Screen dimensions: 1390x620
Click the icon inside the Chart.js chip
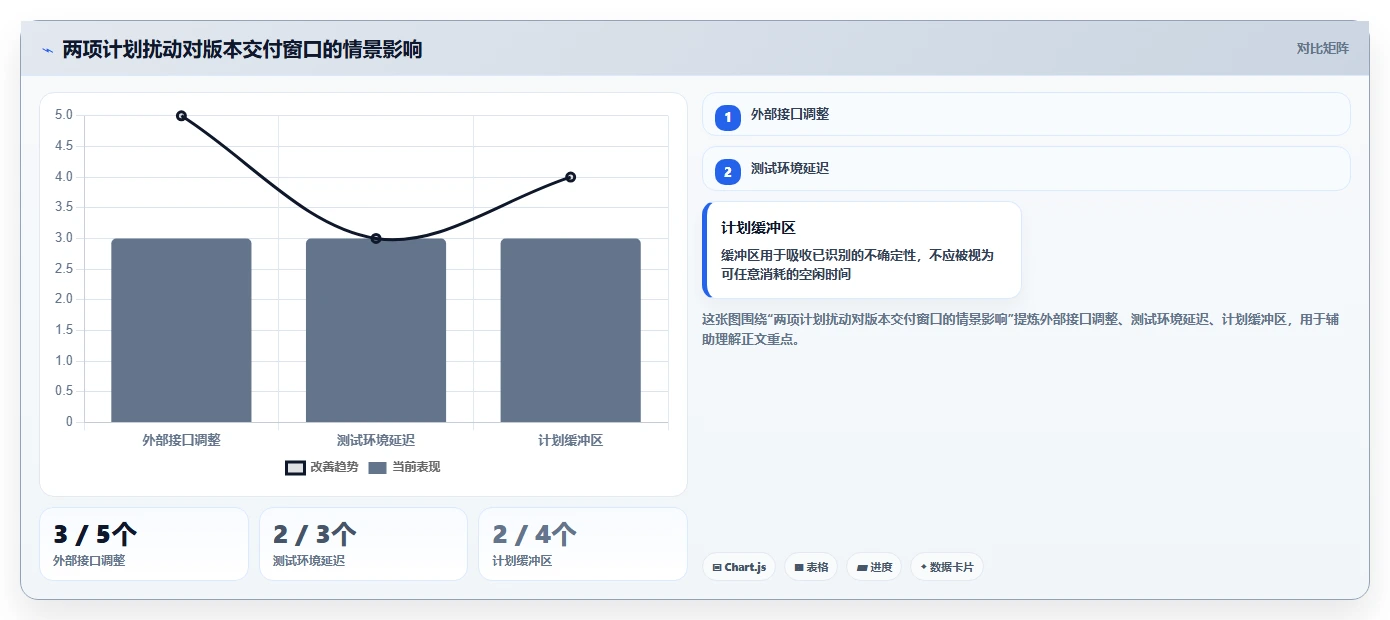click(717, 568)
